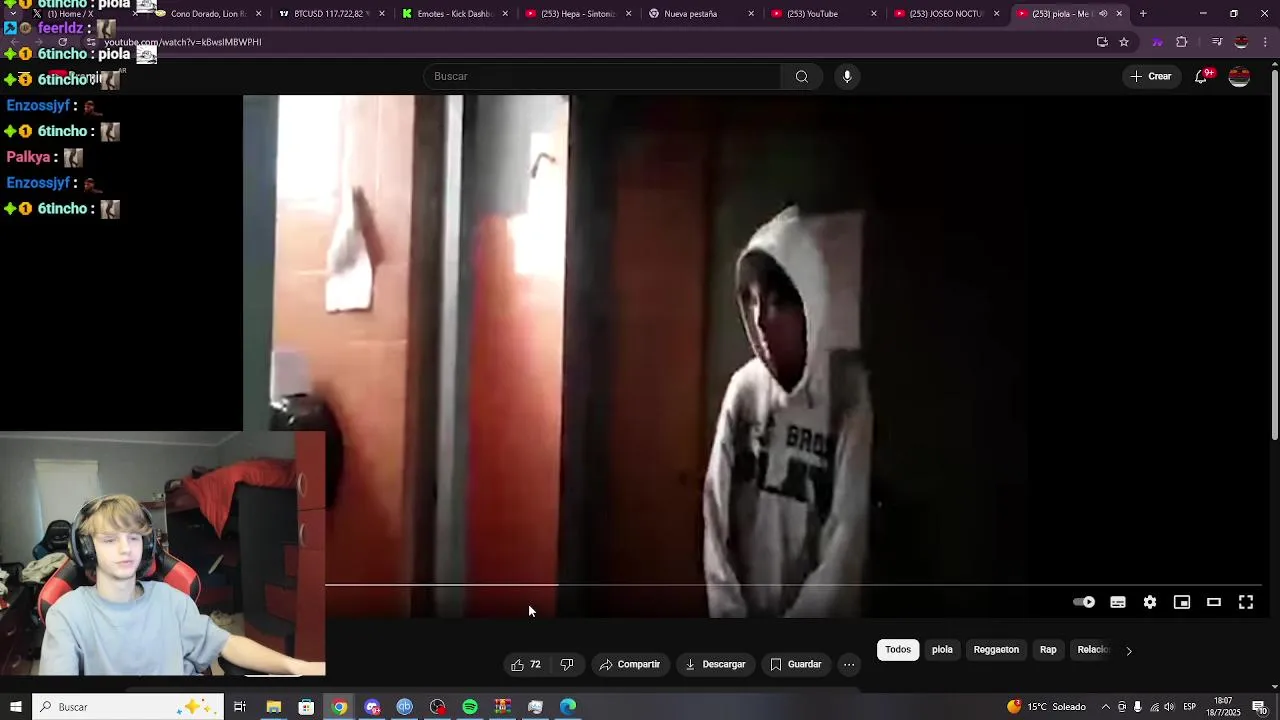This screenshot has height=720, width=1280.
Task: Expand more category chips arrow
Action: [1129, 650]
